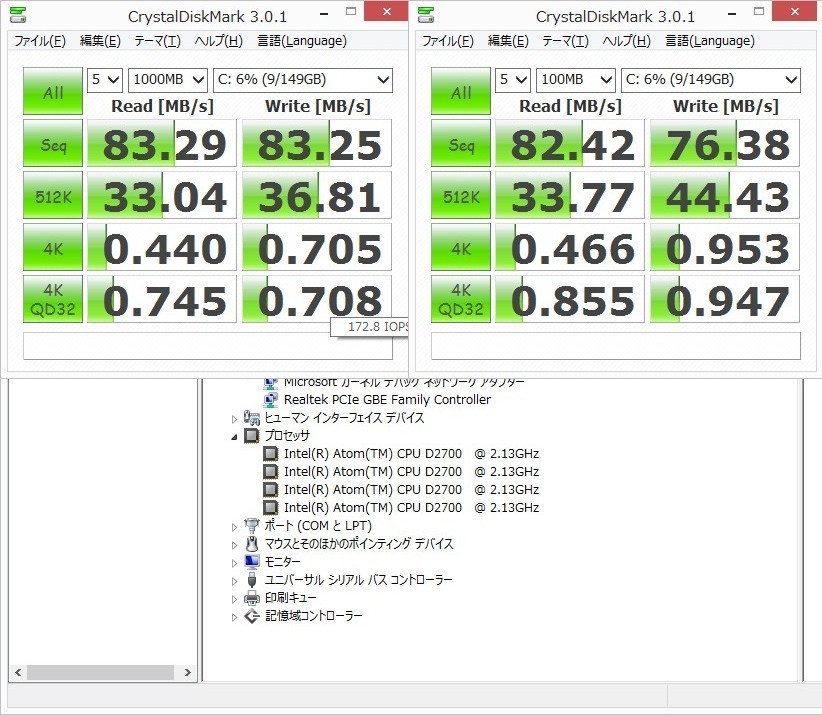Open ヘルプ(H) menu in right CrystalDiskMark
Screen dimensions: 822x715
[x=626, y=41]
